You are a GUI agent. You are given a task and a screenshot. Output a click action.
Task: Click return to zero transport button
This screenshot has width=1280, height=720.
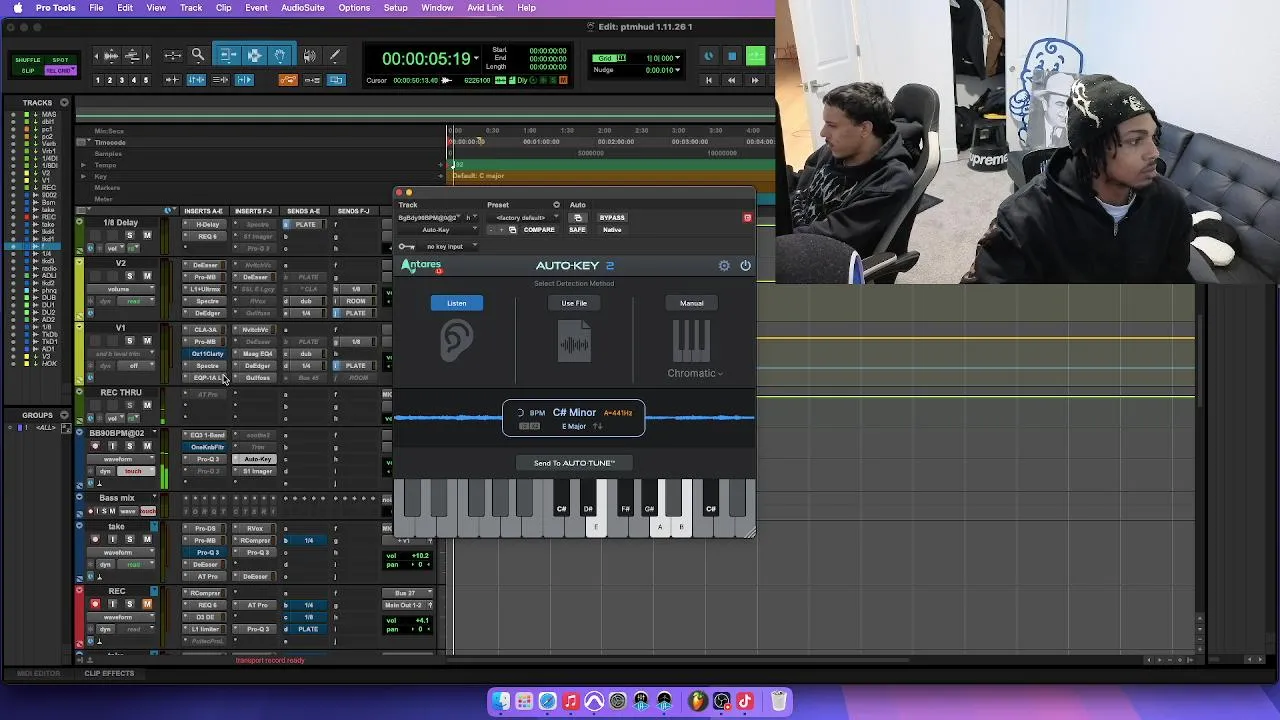pos(709,80)
